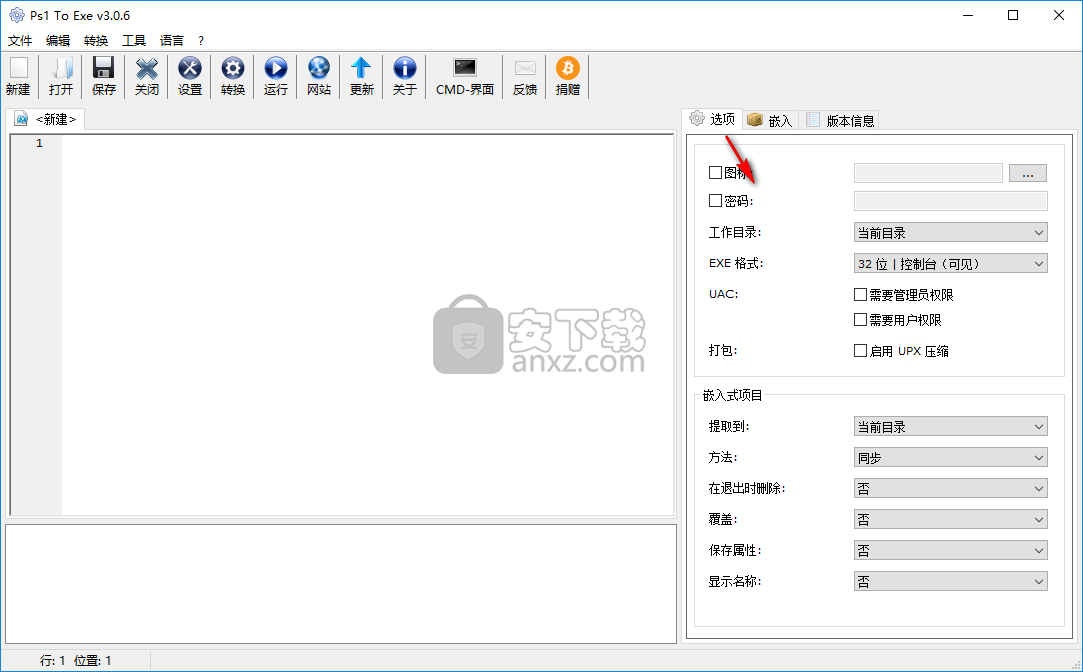1083x672 pixels.
Task: Click the 反馈 (Feedback) envelope icon
Action: pos(525,68)
